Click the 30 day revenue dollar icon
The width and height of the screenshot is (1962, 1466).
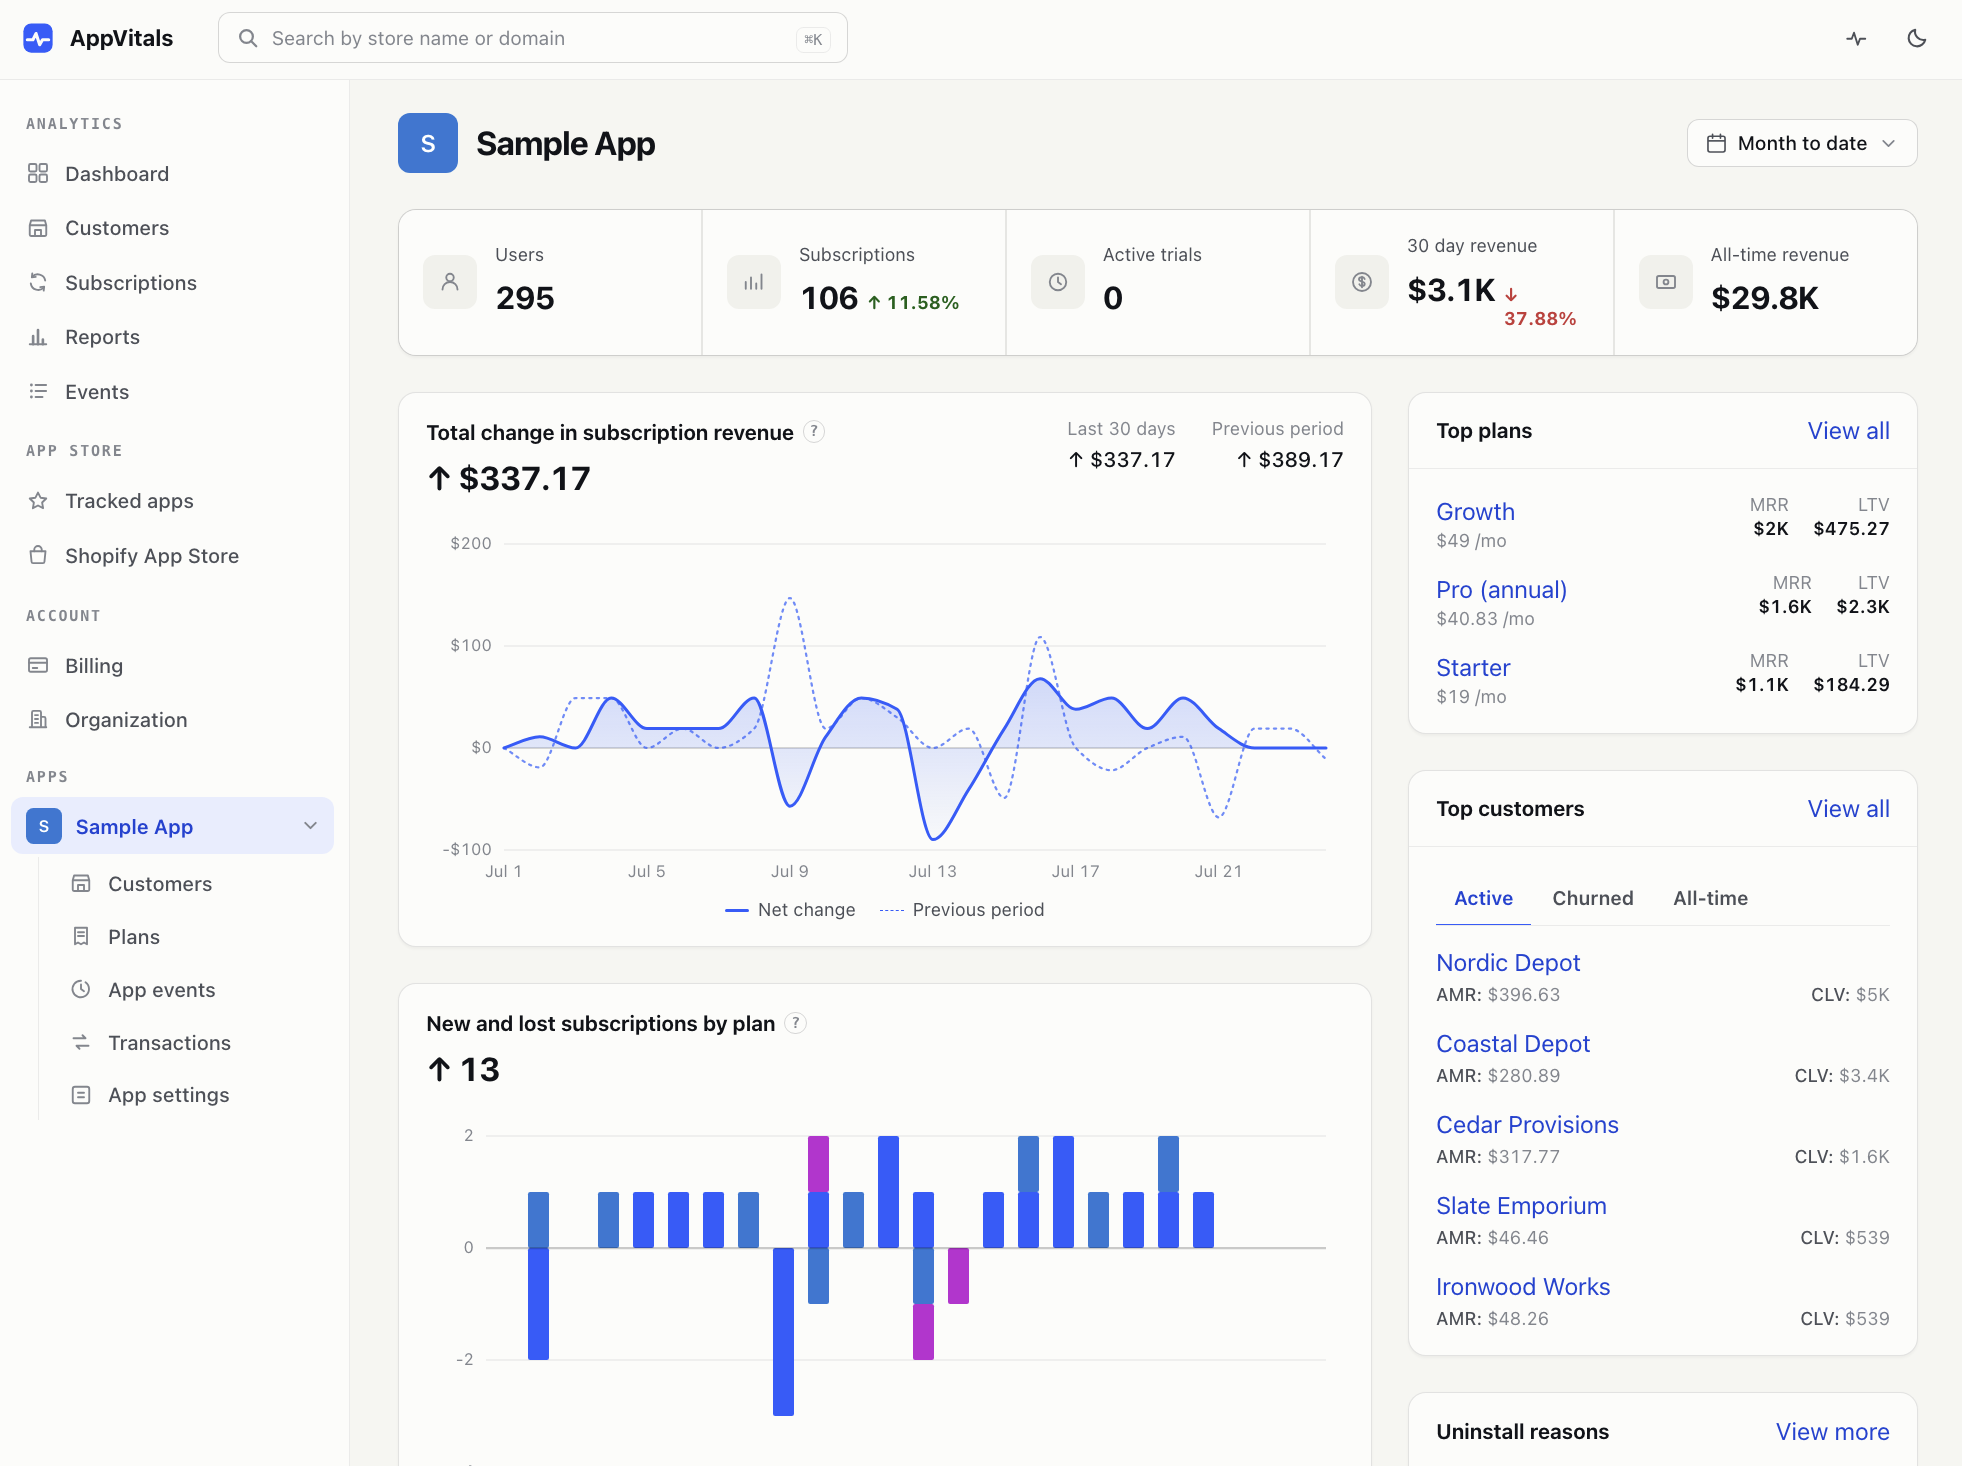click(1362, 282)
